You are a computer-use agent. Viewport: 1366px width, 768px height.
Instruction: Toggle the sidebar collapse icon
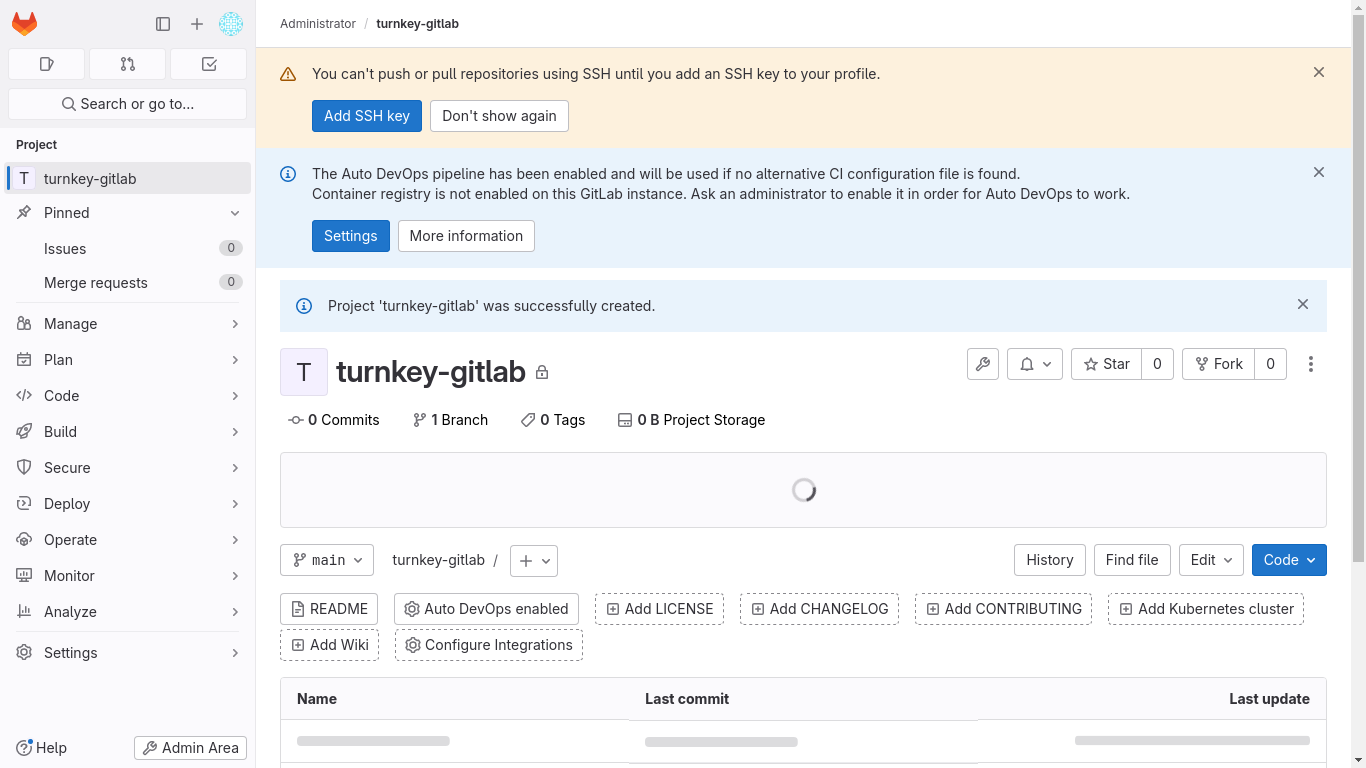[163, 24]
